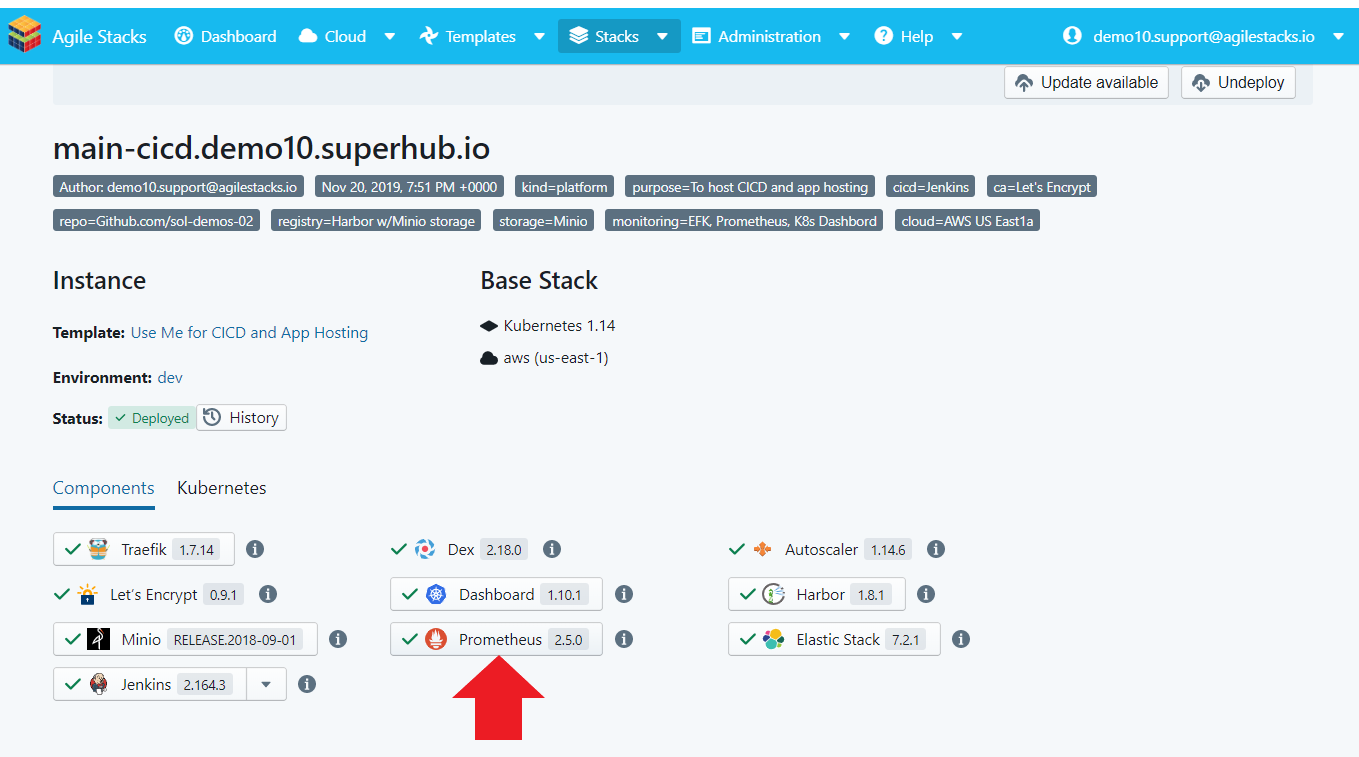Switch to the Kubernetes tab
The height and width of the screenshot is (757, 1359).
click(x=222, y=488)
